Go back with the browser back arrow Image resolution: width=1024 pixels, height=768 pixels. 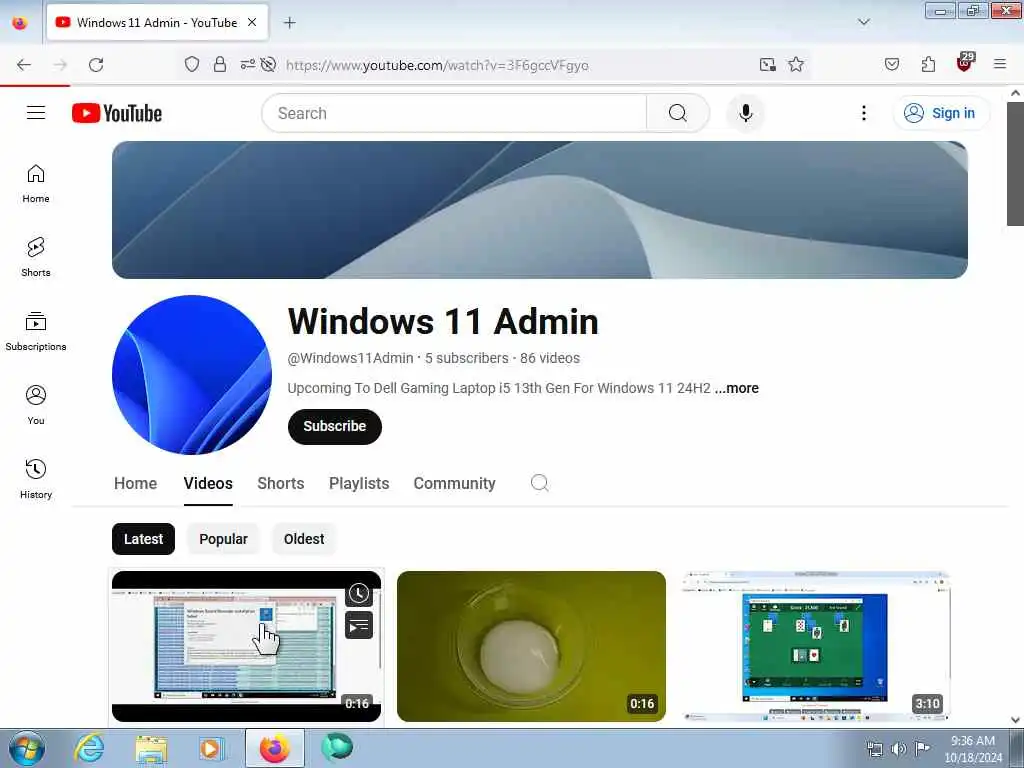pos(24,65)
